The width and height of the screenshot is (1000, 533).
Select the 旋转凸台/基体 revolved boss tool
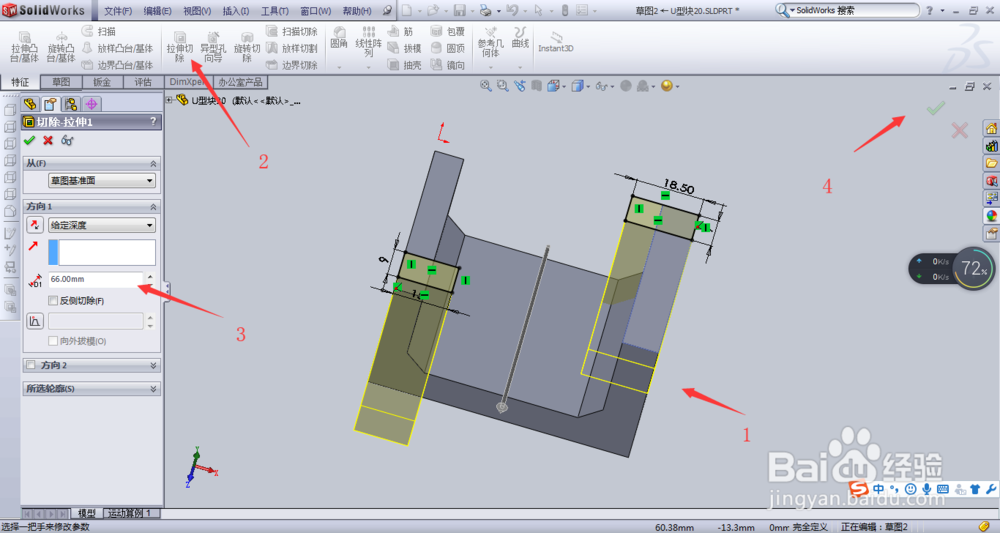click(x=61, y=47)
